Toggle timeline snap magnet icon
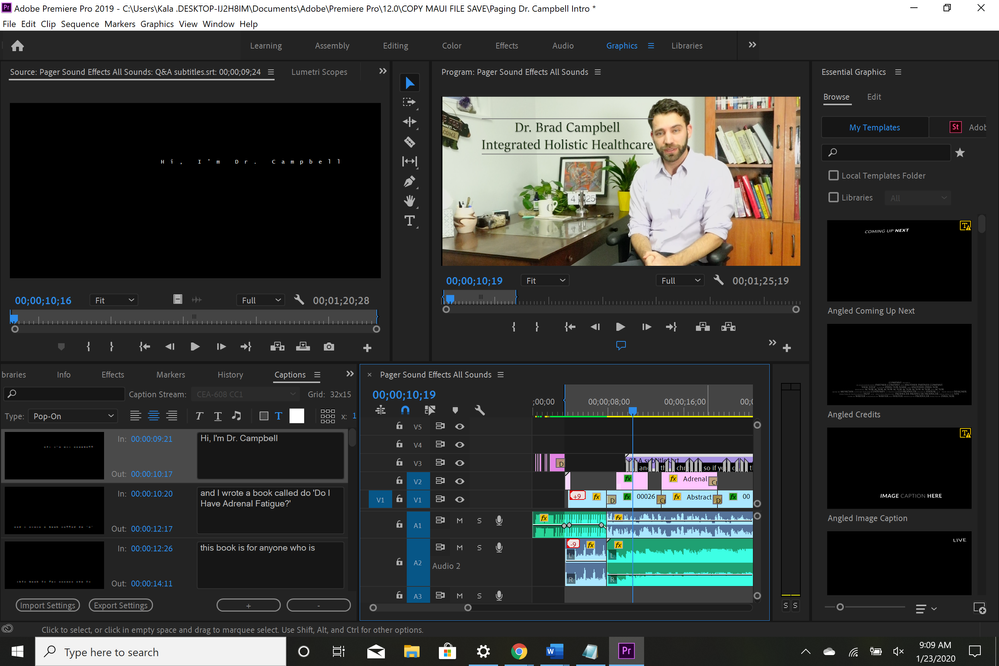999x666 pixels. pyautogui.click(x=405, y=410)
